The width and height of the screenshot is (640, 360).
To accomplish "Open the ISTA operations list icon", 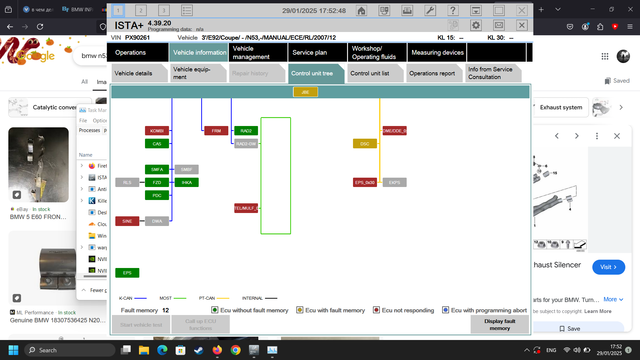I will pos(187,11).
